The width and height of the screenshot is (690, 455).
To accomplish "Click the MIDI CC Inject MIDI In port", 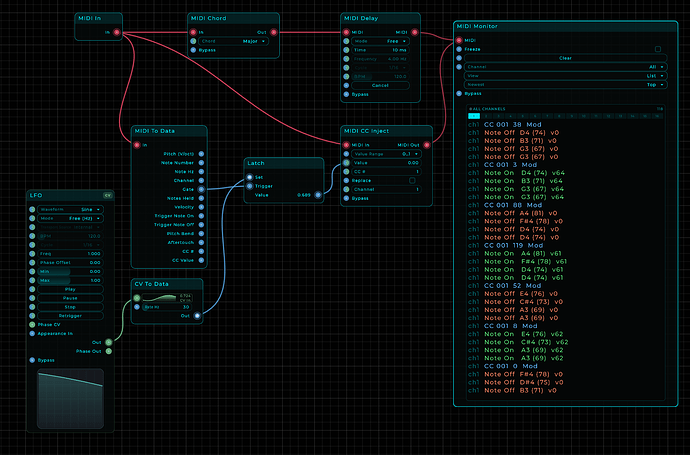I will (346, 145).
